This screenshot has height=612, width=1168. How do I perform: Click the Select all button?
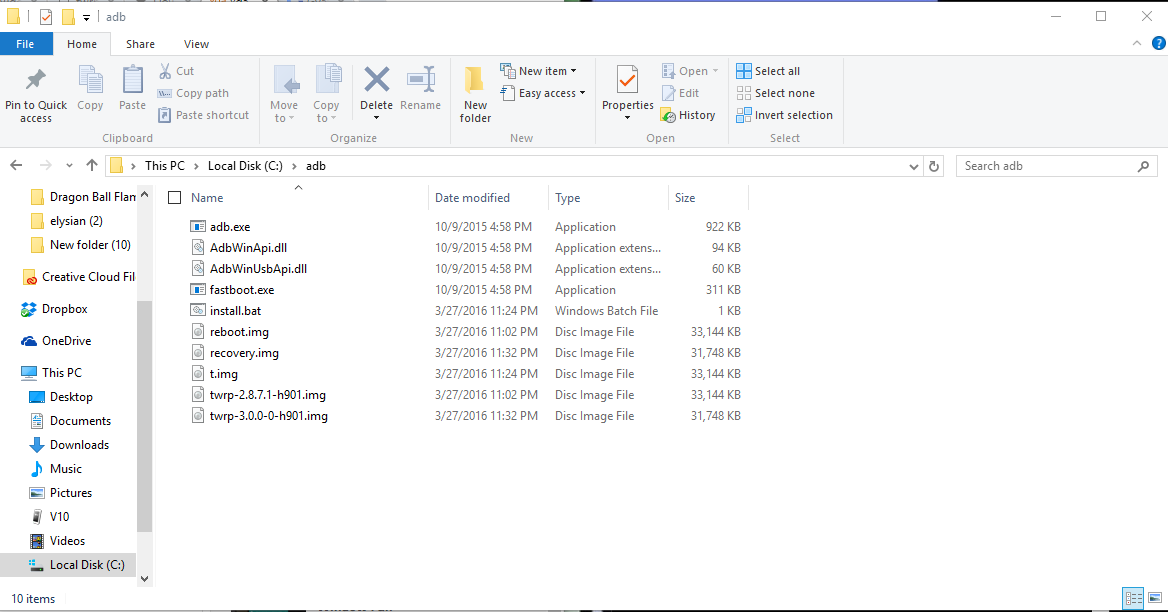[x=768, y=70]
